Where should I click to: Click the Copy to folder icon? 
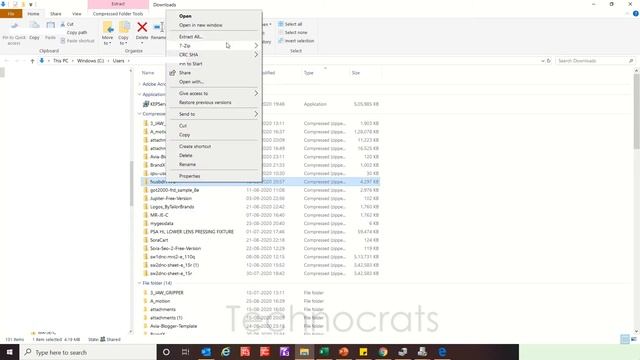[124, 27]
